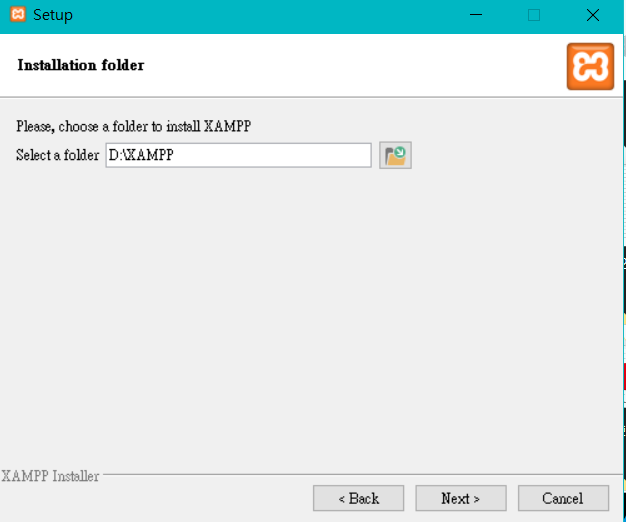Click the XAMPP title bar icon
Viewport: 626px width, 522px height.
(18, 14)
